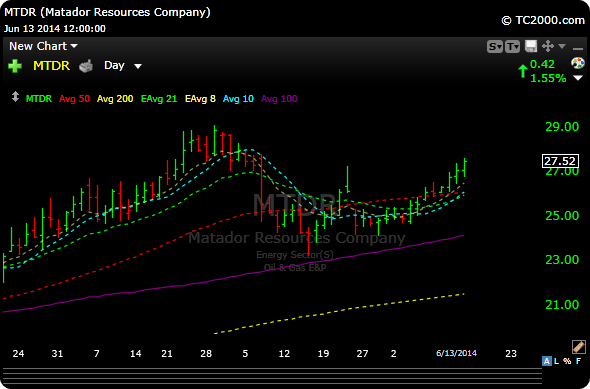The width and height of the screenshot is (590, 389).
Task: Click the minimize dash on chart toolbar
Action: coord(578,49)
